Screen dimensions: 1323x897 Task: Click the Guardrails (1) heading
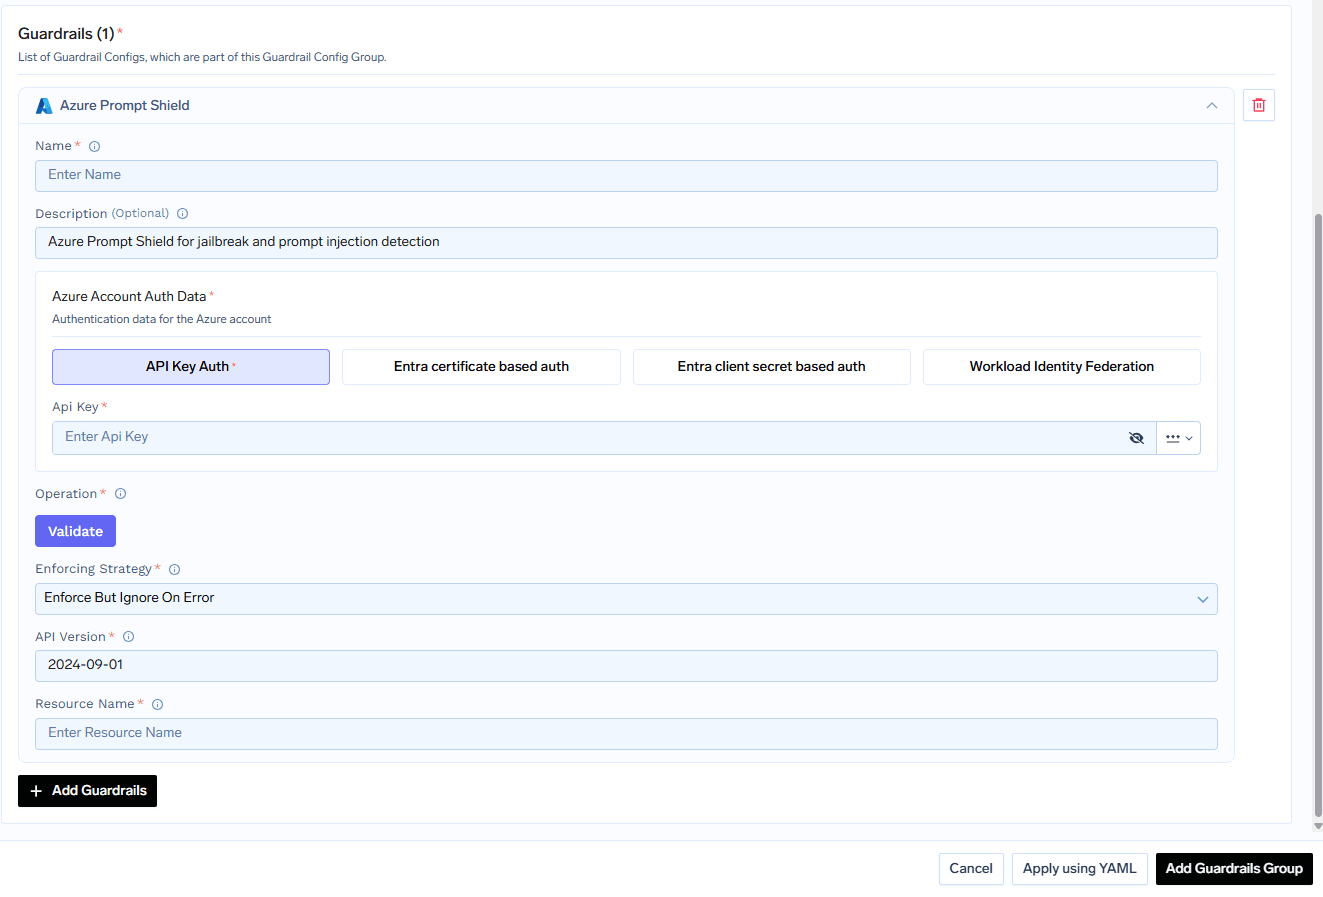(x=66, y=34)
